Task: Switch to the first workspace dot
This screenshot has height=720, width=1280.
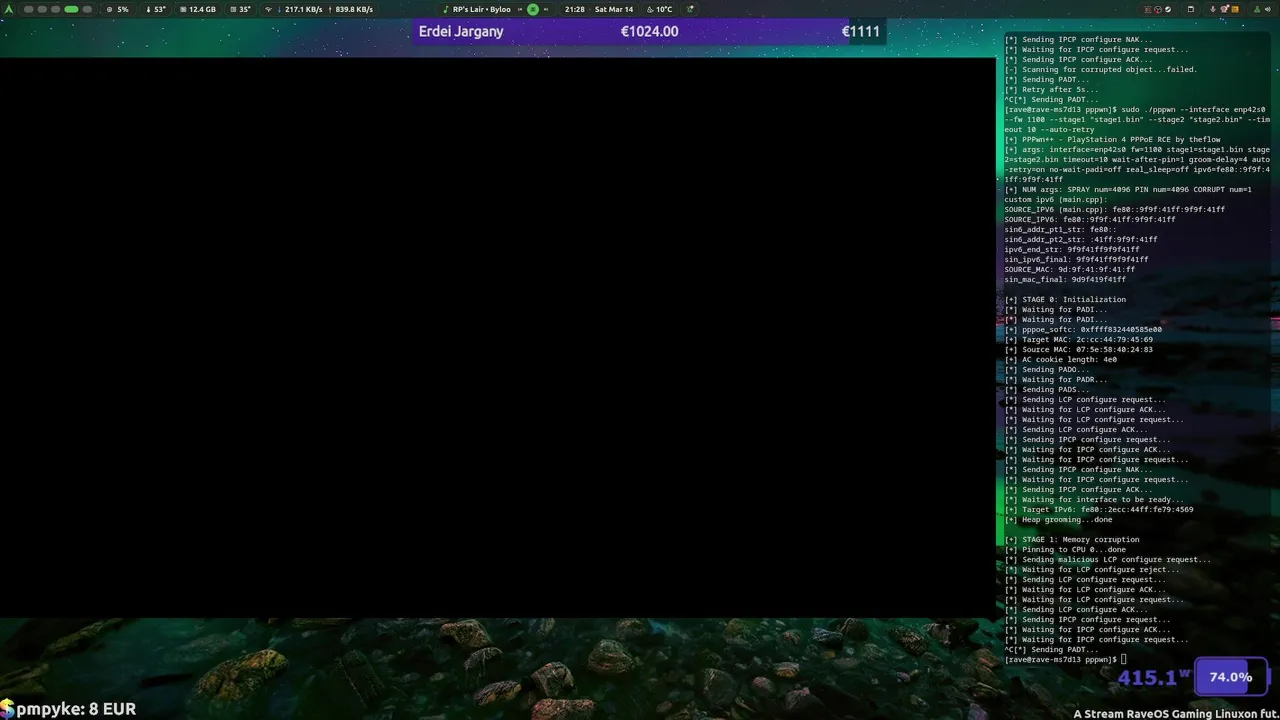Action: (28, 9)
